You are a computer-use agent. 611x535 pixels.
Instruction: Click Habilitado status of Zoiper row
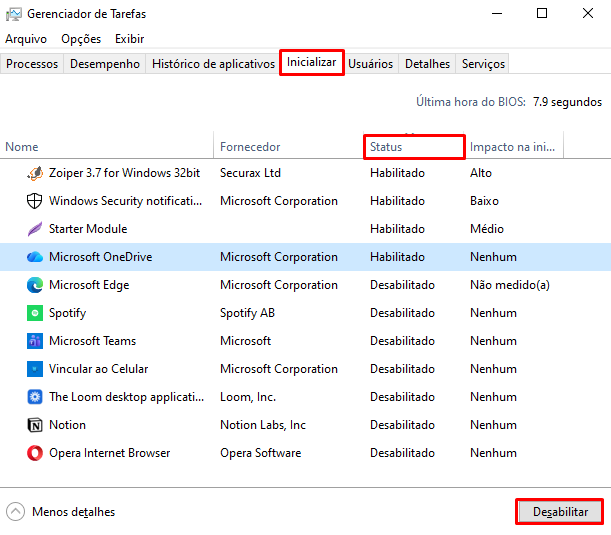click(x=397, y=173)
